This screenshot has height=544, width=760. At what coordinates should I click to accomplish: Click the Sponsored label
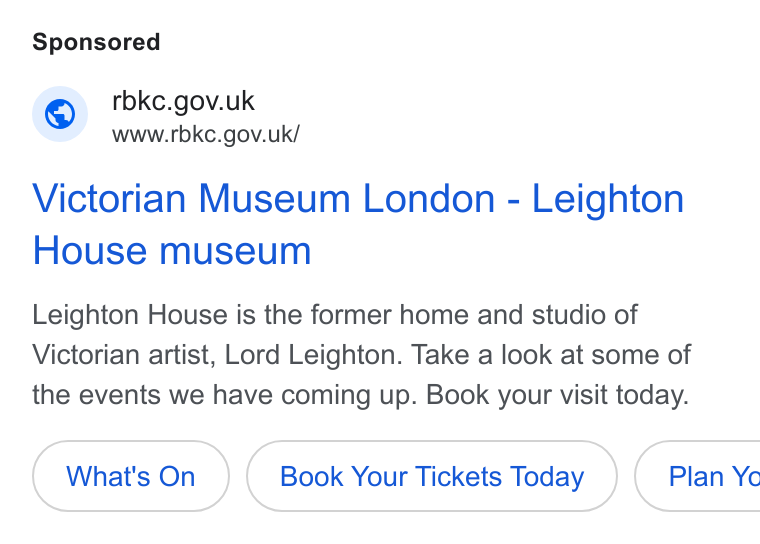pos(96,42)
